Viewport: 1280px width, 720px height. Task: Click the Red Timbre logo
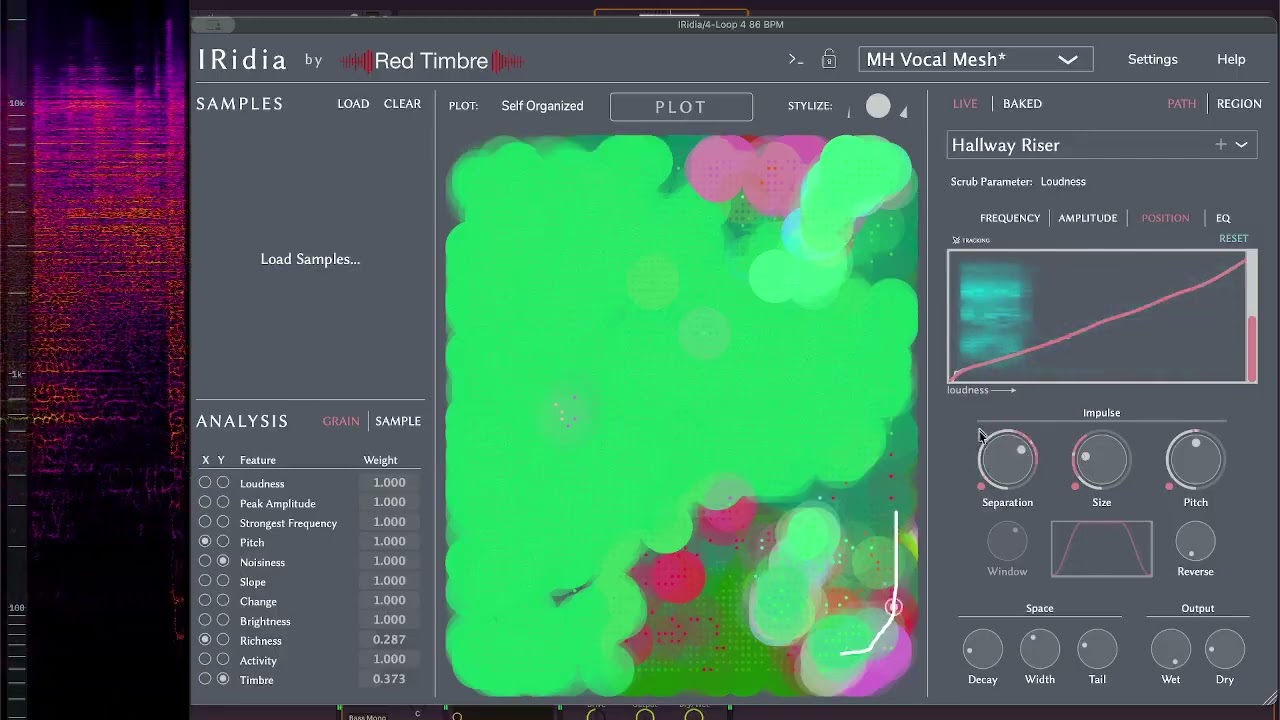[x=431, y=61]
